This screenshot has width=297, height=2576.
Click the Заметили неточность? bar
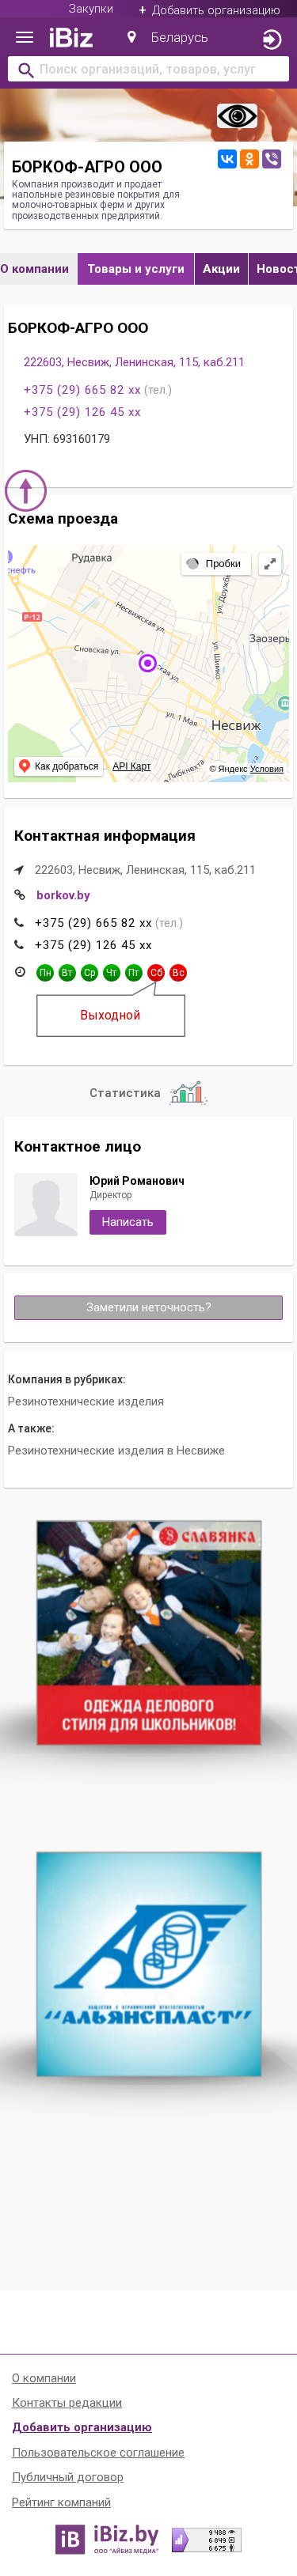coord(148,1307)
